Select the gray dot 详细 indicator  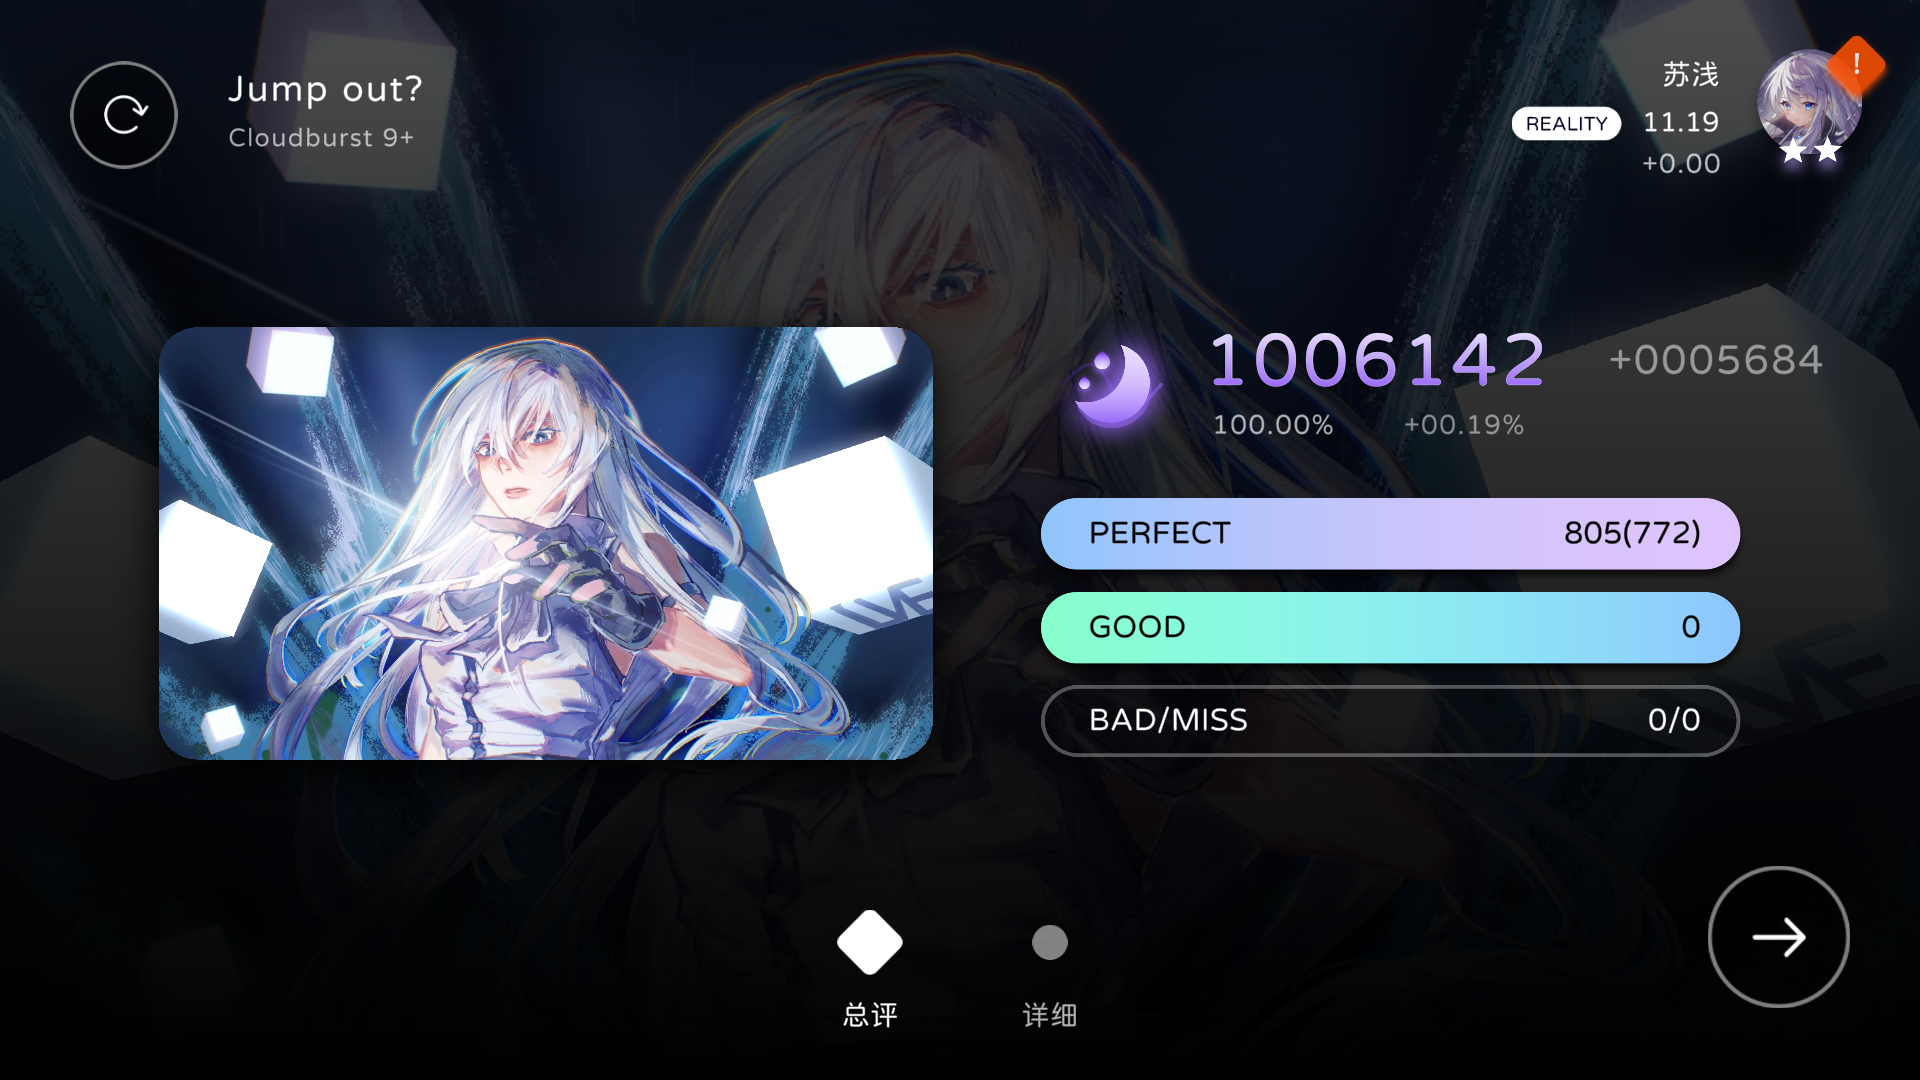point(1050,942)
